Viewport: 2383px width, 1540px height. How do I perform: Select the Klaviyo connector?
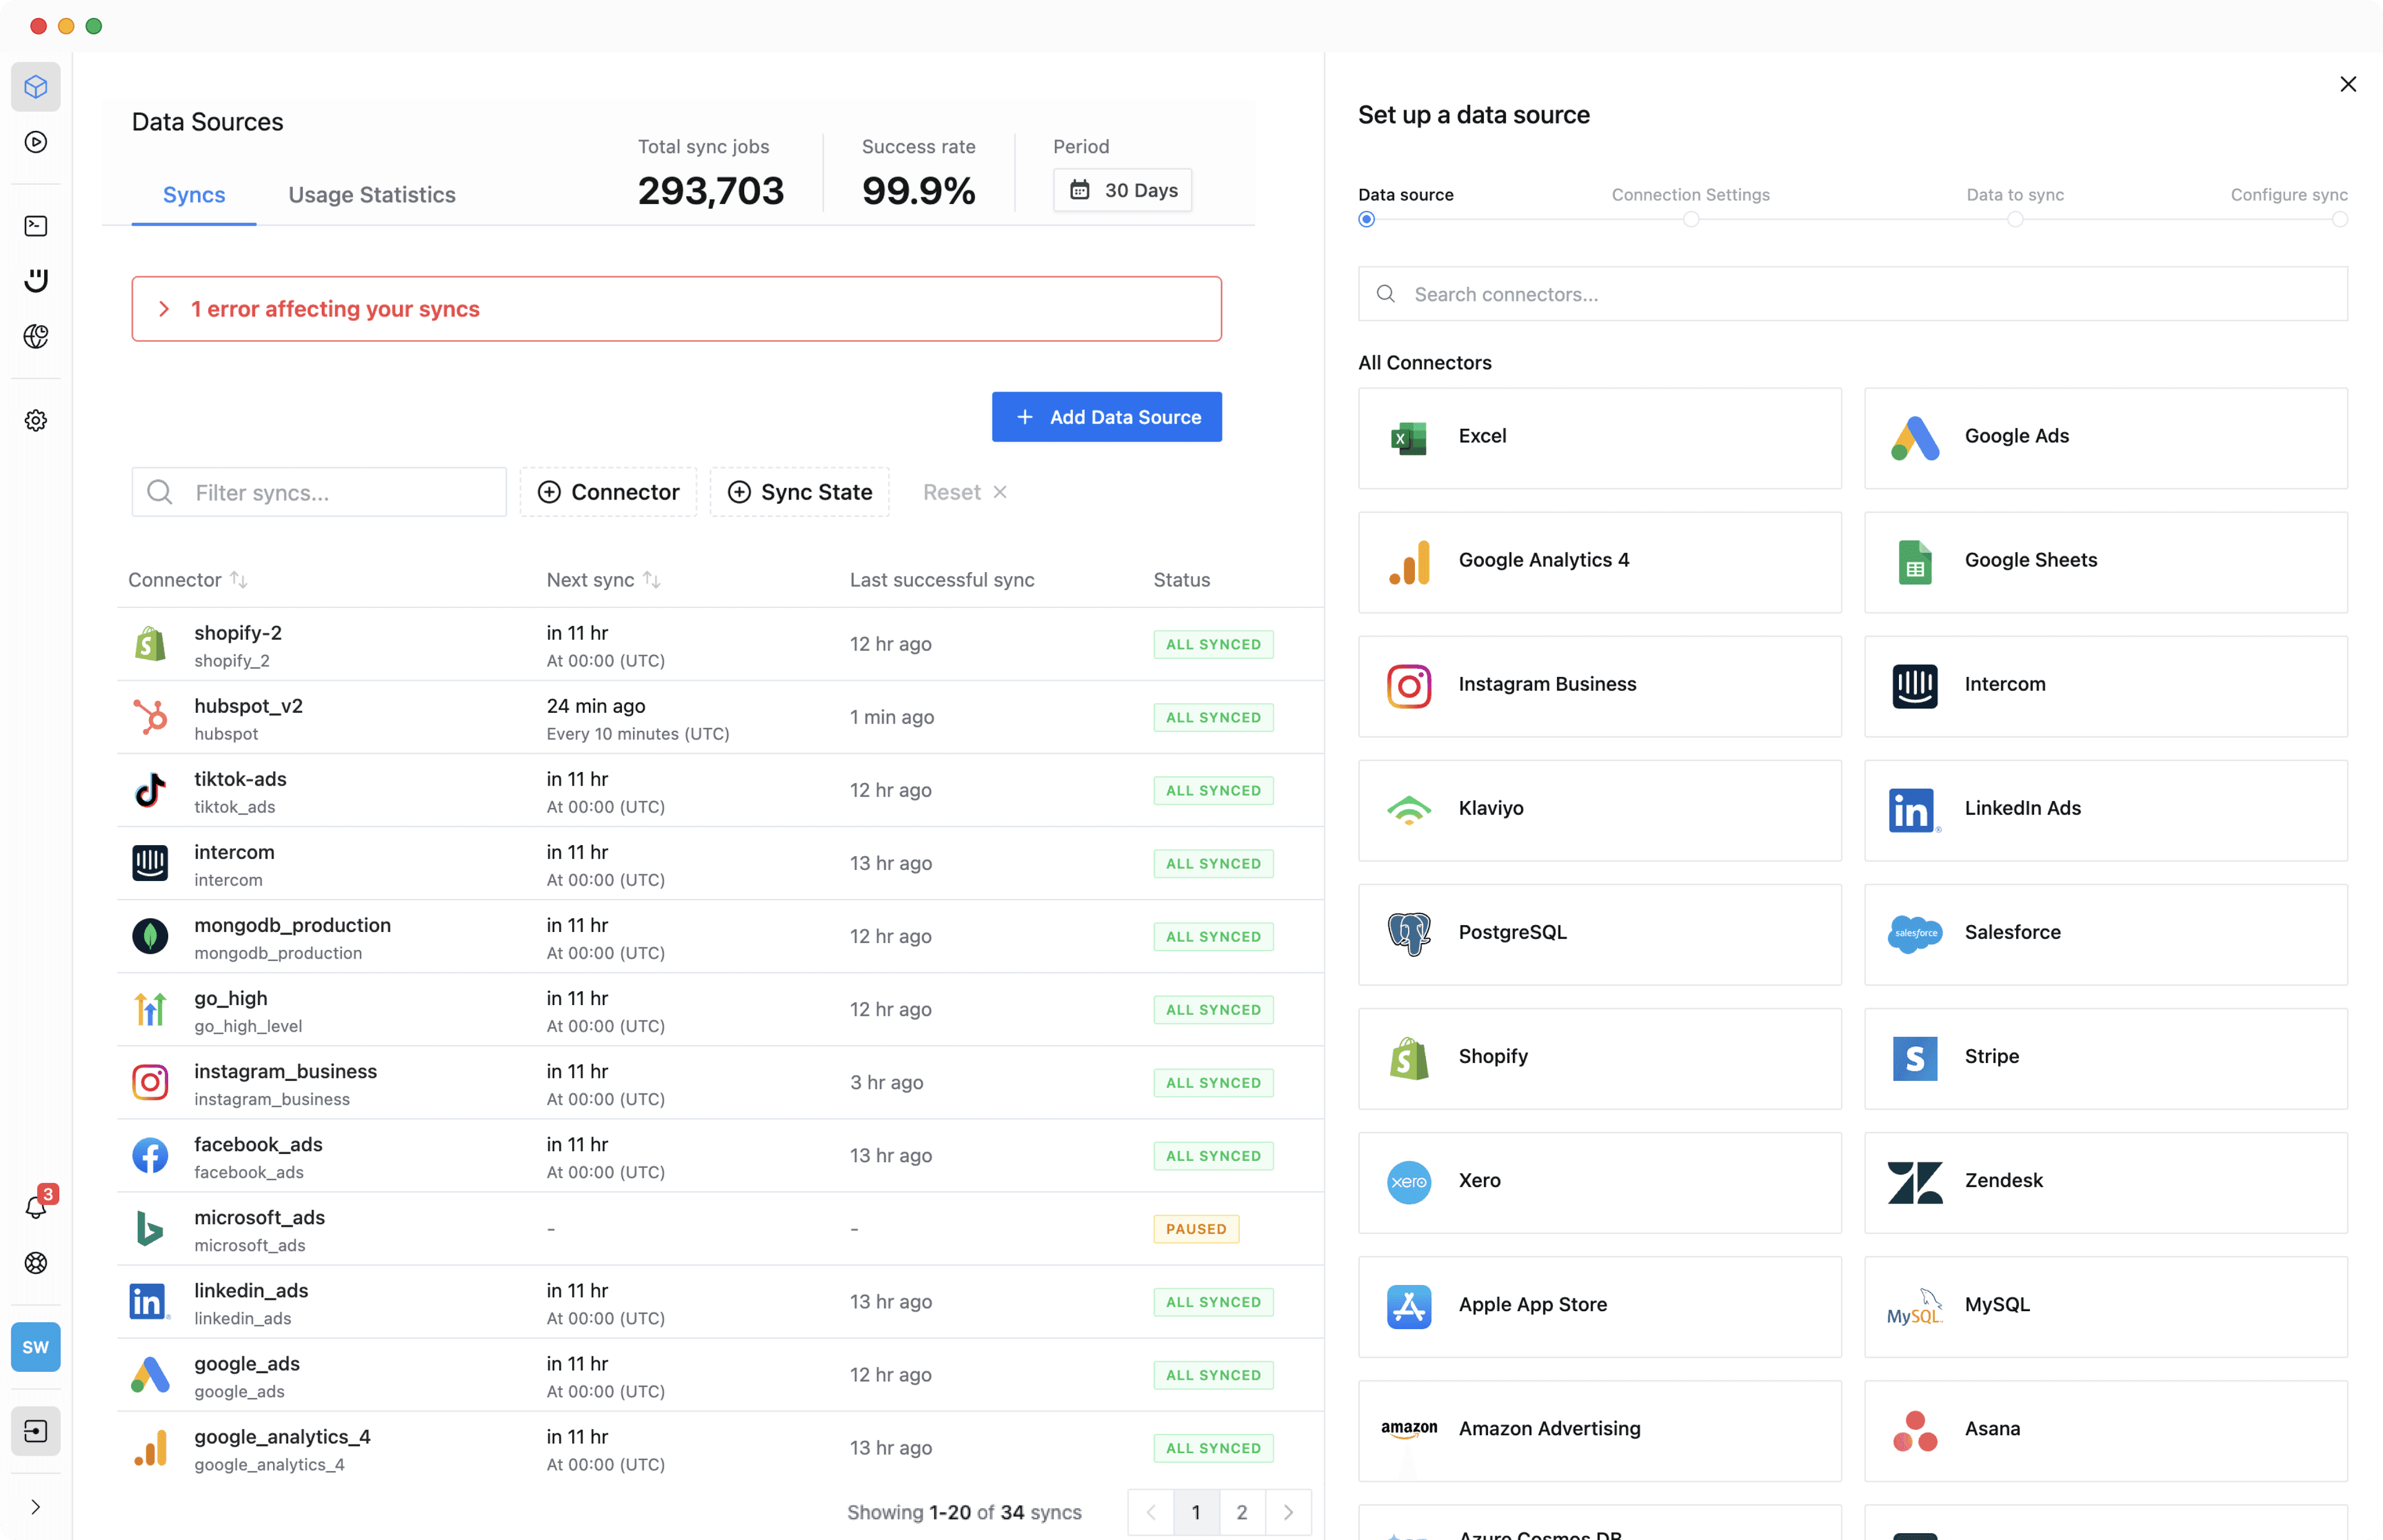[1600, 810]
